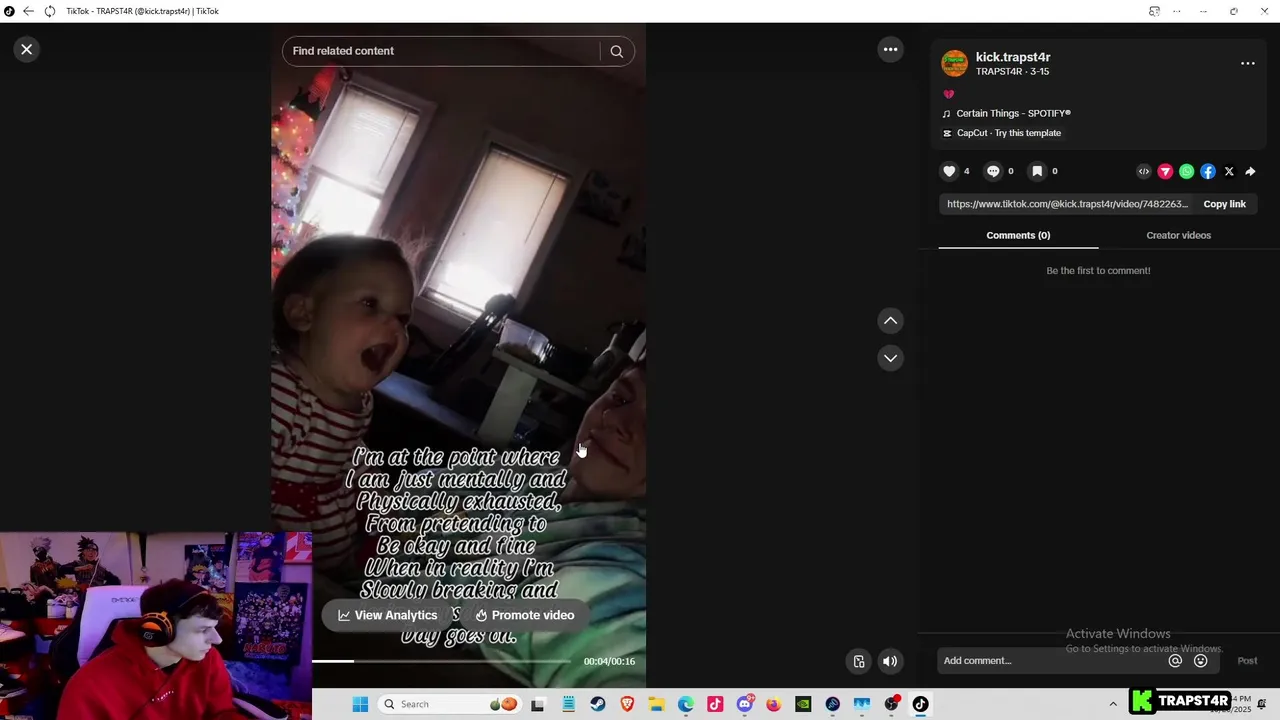Expand more share options arrow
The width and height of the screenshot is (1280, 720).
click(1250, 171)
